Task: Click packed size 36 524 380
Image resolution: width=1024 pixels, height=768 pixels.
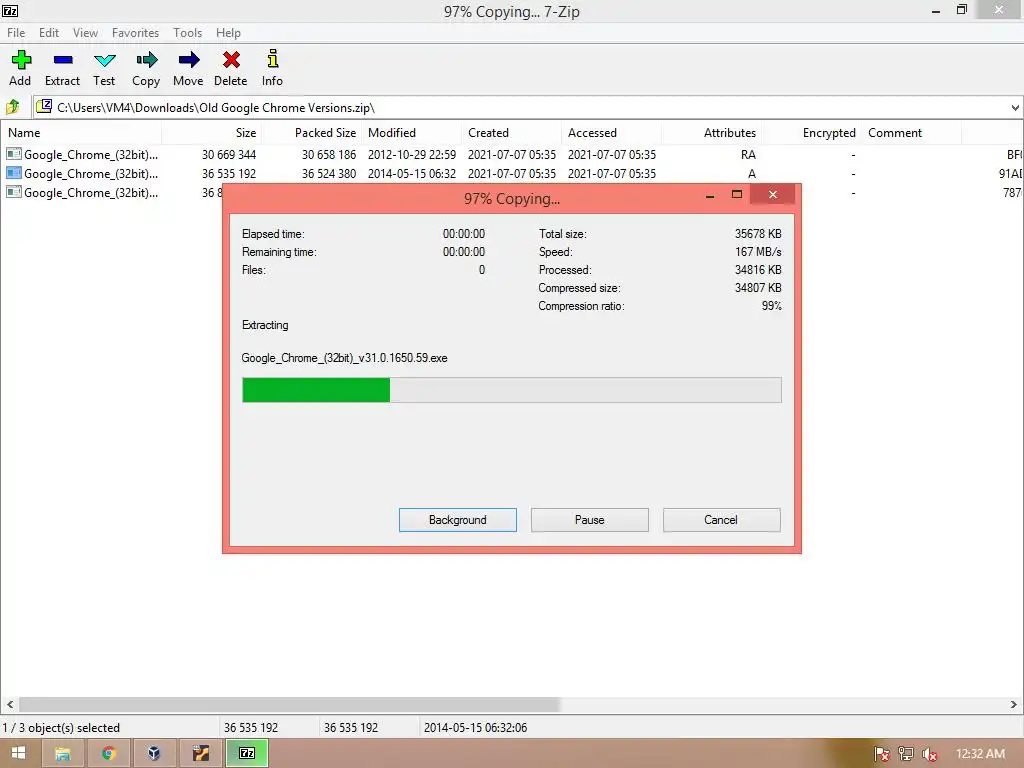Action: tap(328, 174)
